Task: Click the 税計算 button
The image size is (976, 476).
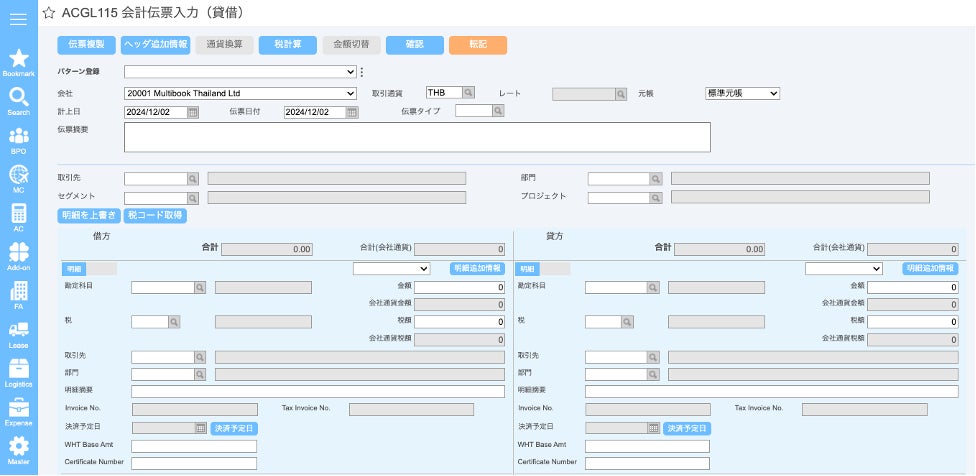Action: pos(288,45)
